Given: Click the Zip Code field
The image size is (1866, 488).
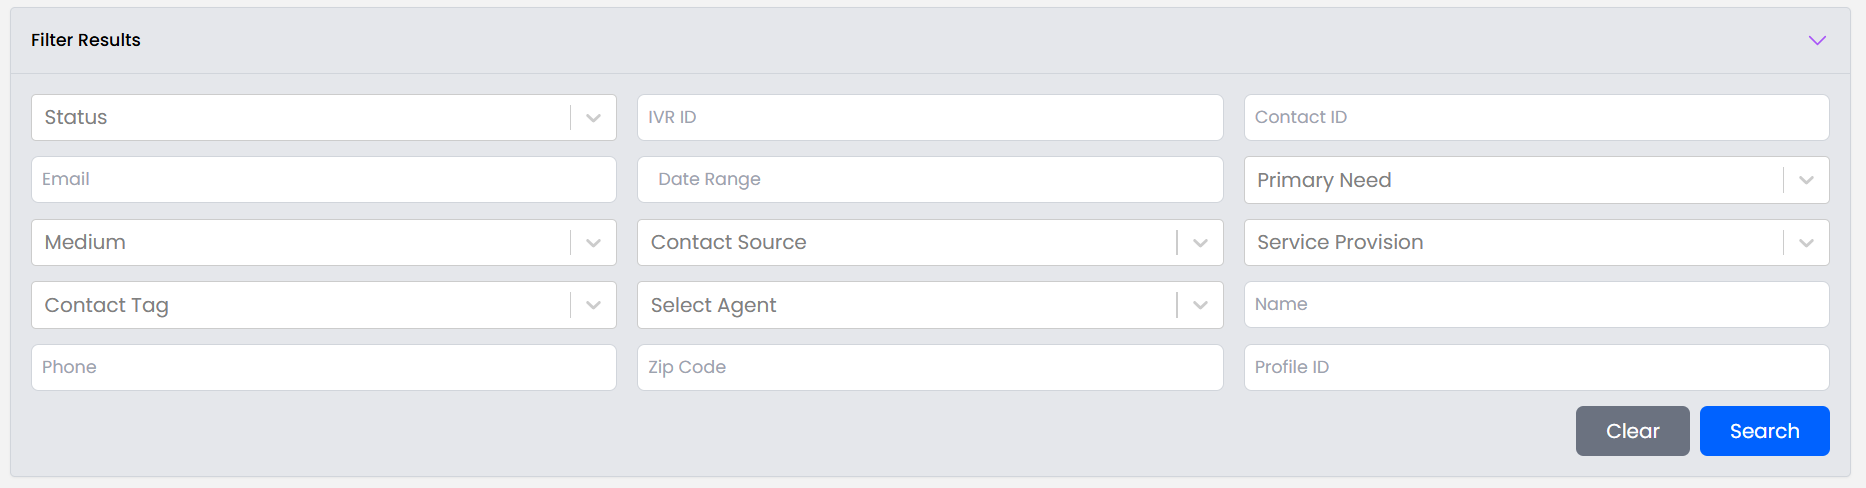Looking at the screenshot, I should pyautogui.click(x=929, y=368).
